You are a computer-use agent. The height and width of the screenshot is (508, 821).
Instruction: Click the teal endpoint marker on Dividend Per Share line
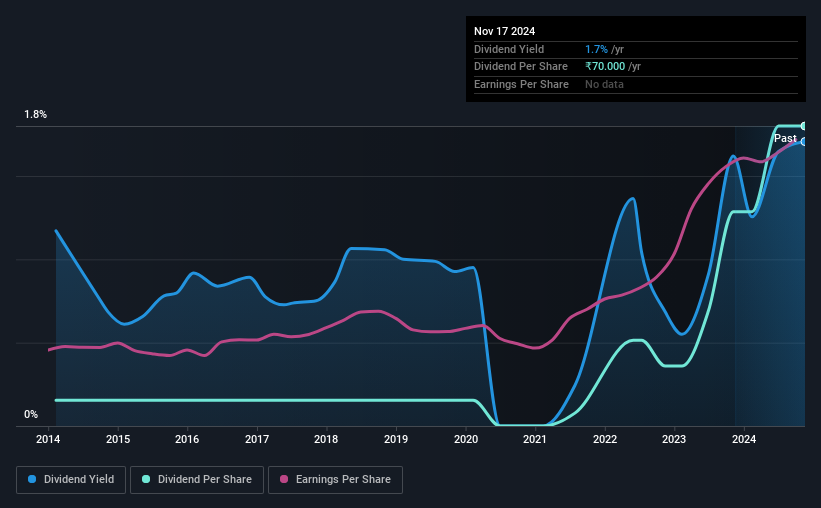coord(803,126)
